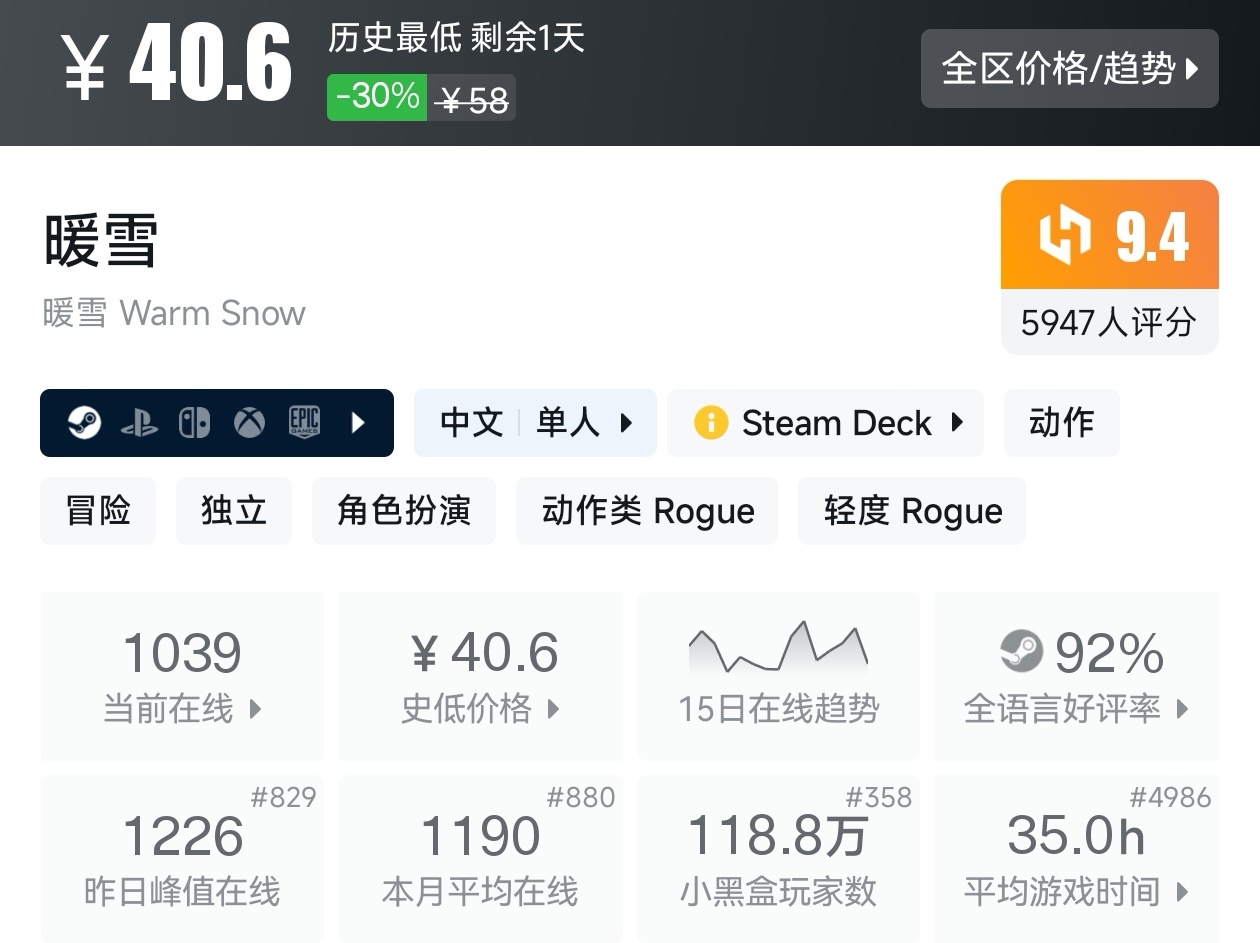Expand the platforms list arrow
The width and height of the screenshot is (1260, 943).
click(x=358, y=423)
